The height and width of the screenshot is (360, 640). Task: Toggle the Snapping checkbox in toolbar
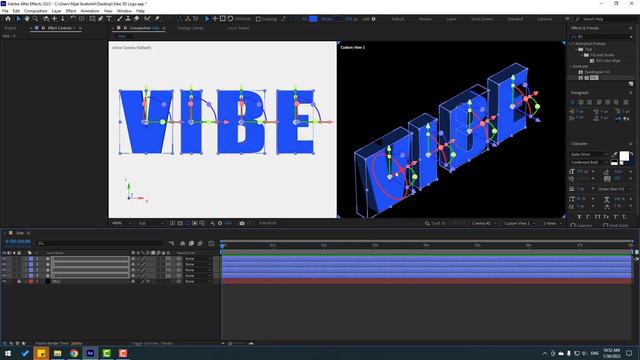pos(258,19)
